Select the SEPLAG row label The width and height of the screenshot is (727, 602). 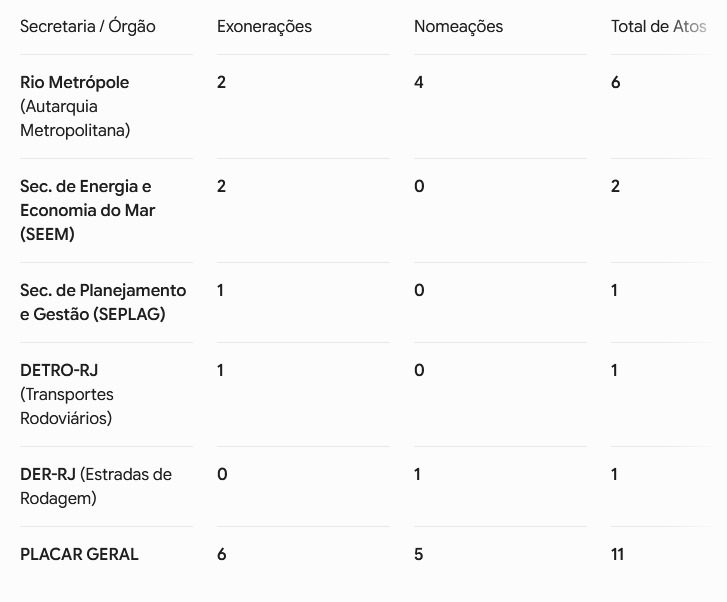point(103,302)
